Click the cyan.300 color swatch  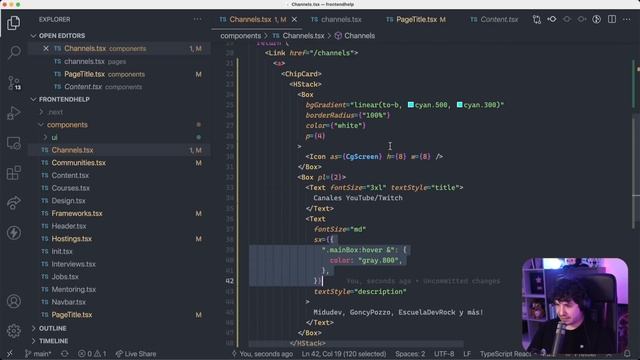pos(460,105)
